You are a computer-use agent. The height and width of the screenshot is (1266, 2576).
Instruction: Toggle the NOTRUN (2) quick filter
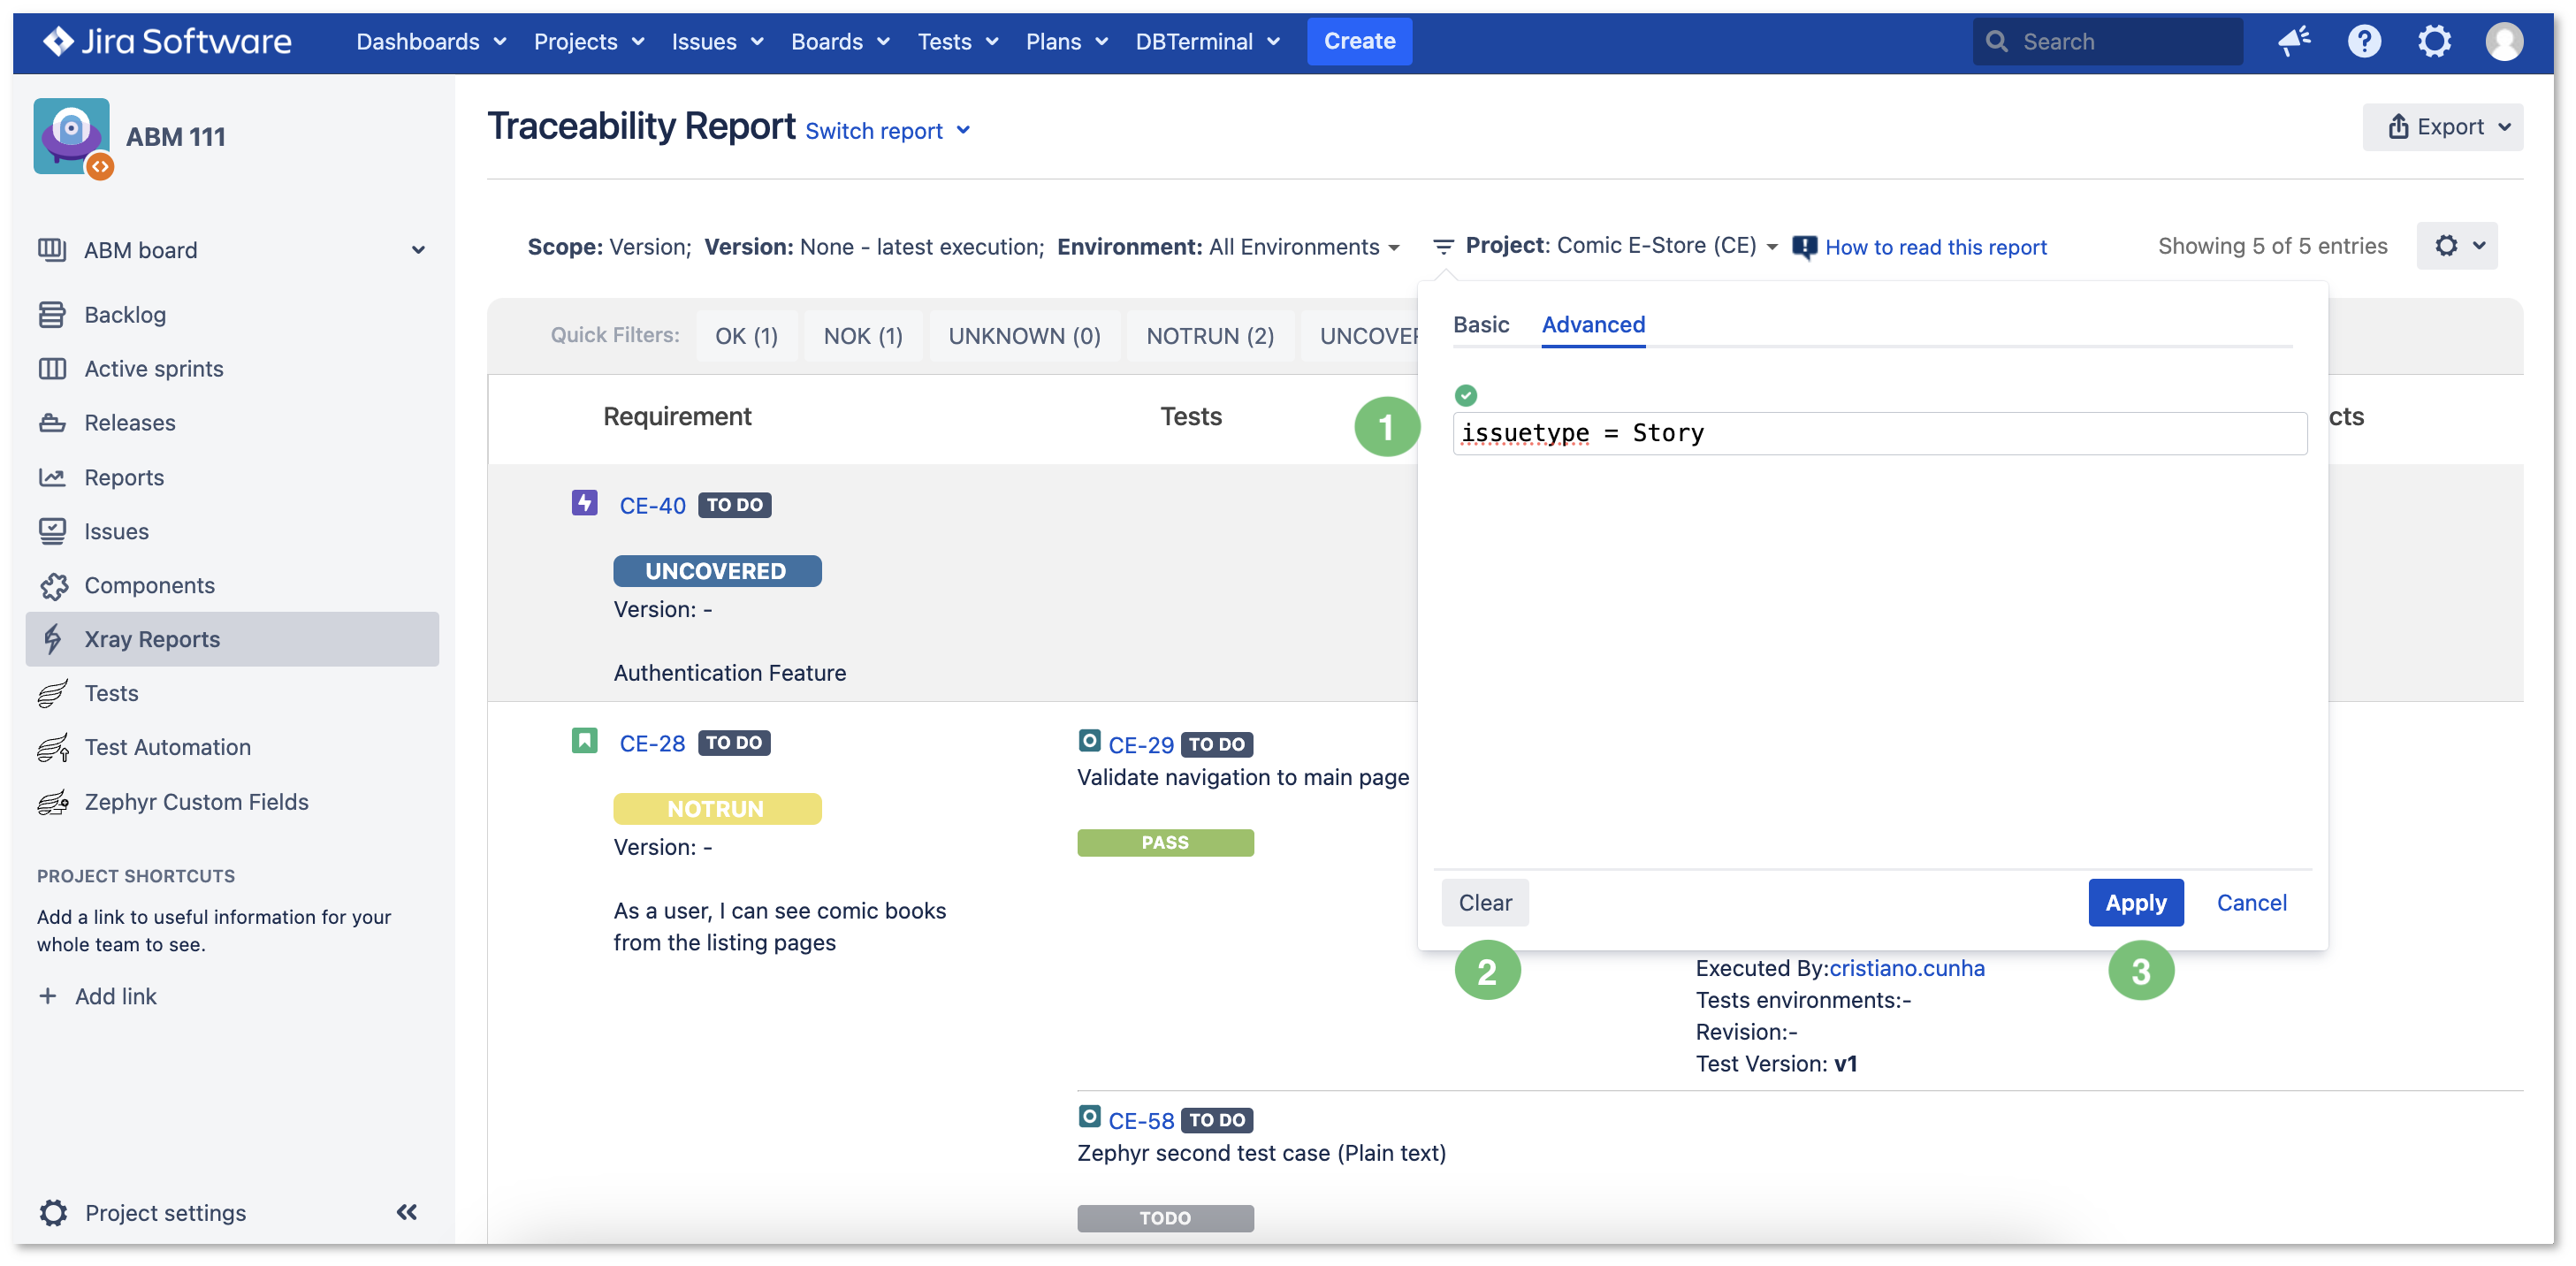1209,336
